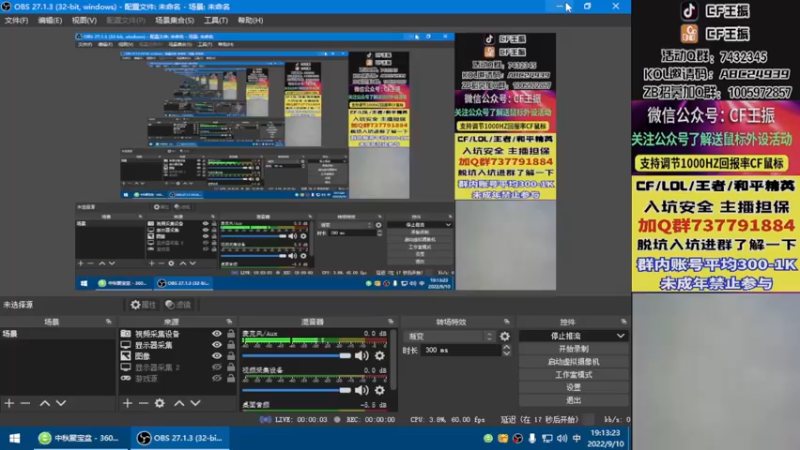Pop out the 混音器 dock panel

click(391, 321)
